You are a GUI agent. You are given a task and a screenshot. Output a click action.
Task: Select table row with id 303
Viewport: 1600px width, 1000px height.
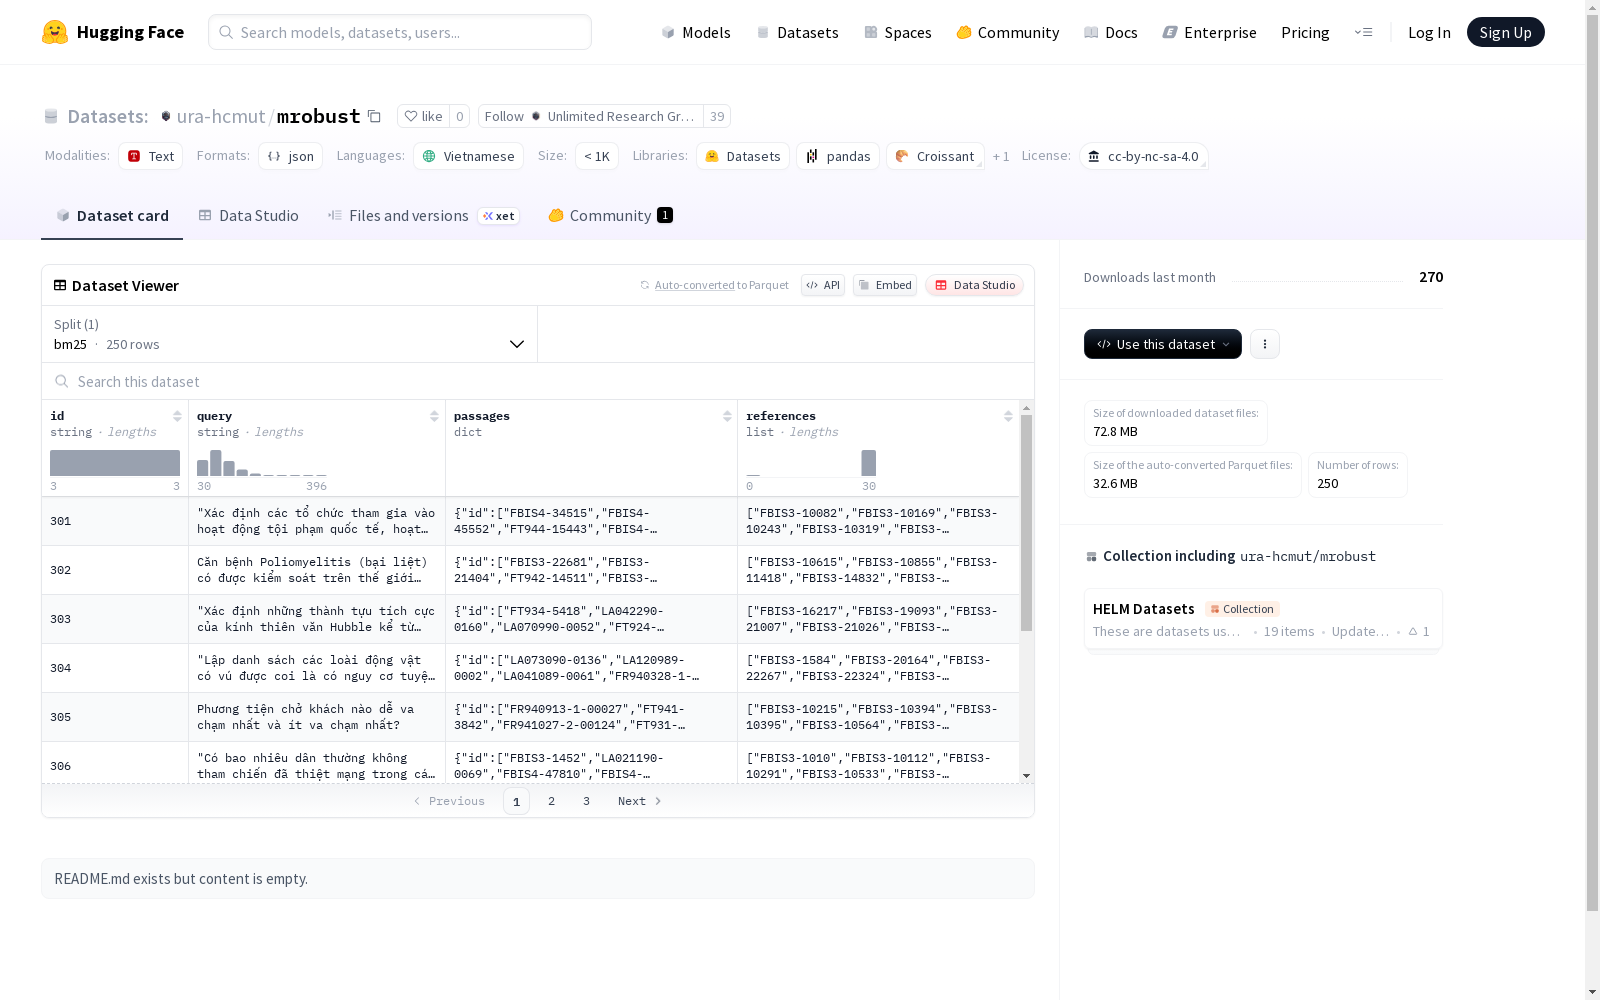531,619
